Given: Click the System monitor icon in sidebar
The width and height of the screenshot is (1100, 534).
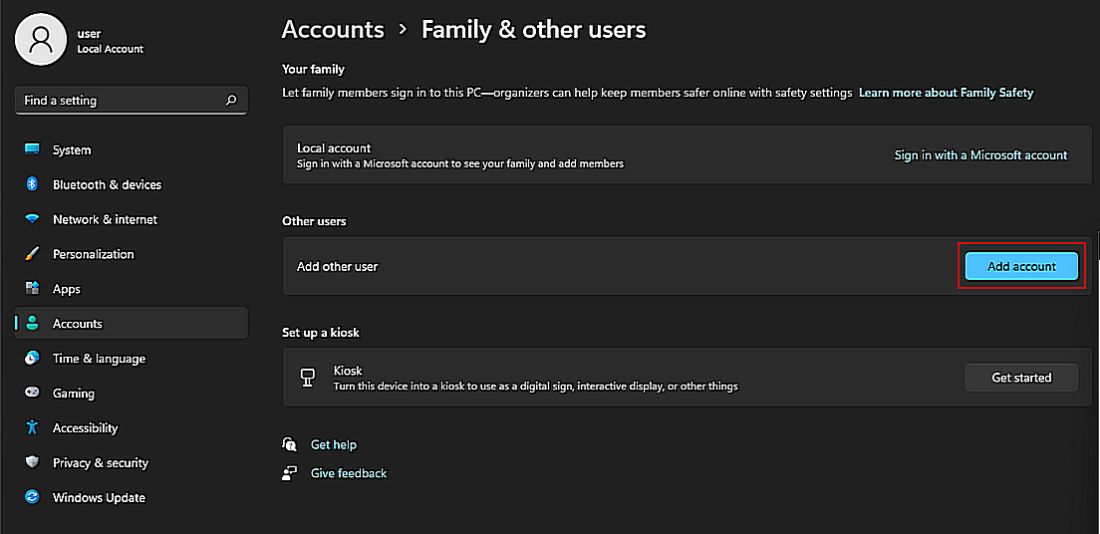Looking at the screenshot, I should (32, 150).
